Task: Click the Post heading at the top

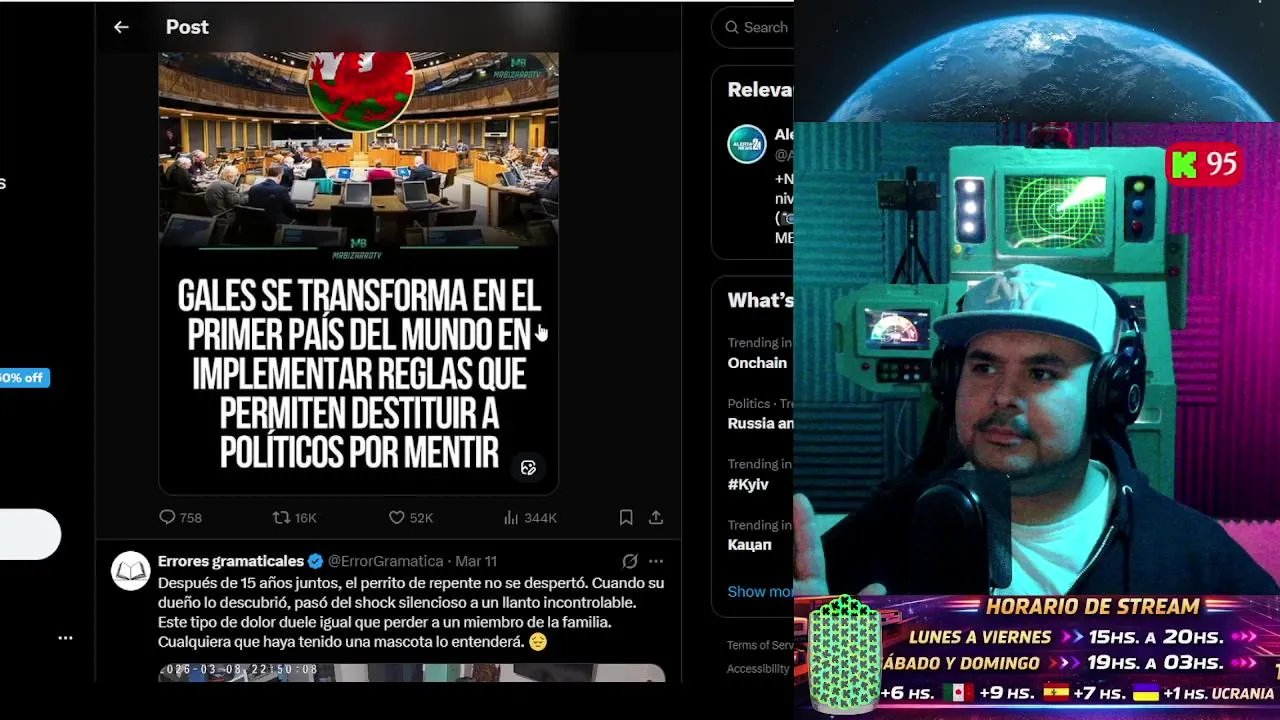Action: click(187, 27)
